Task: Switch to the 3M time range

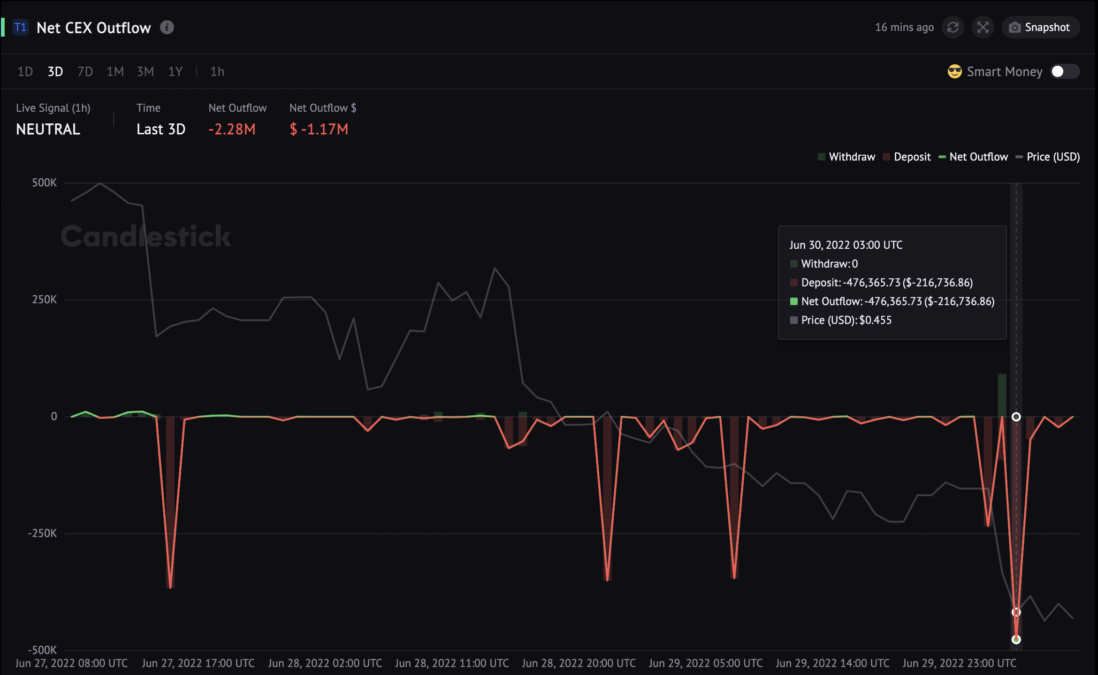Action: click(145, 71)
